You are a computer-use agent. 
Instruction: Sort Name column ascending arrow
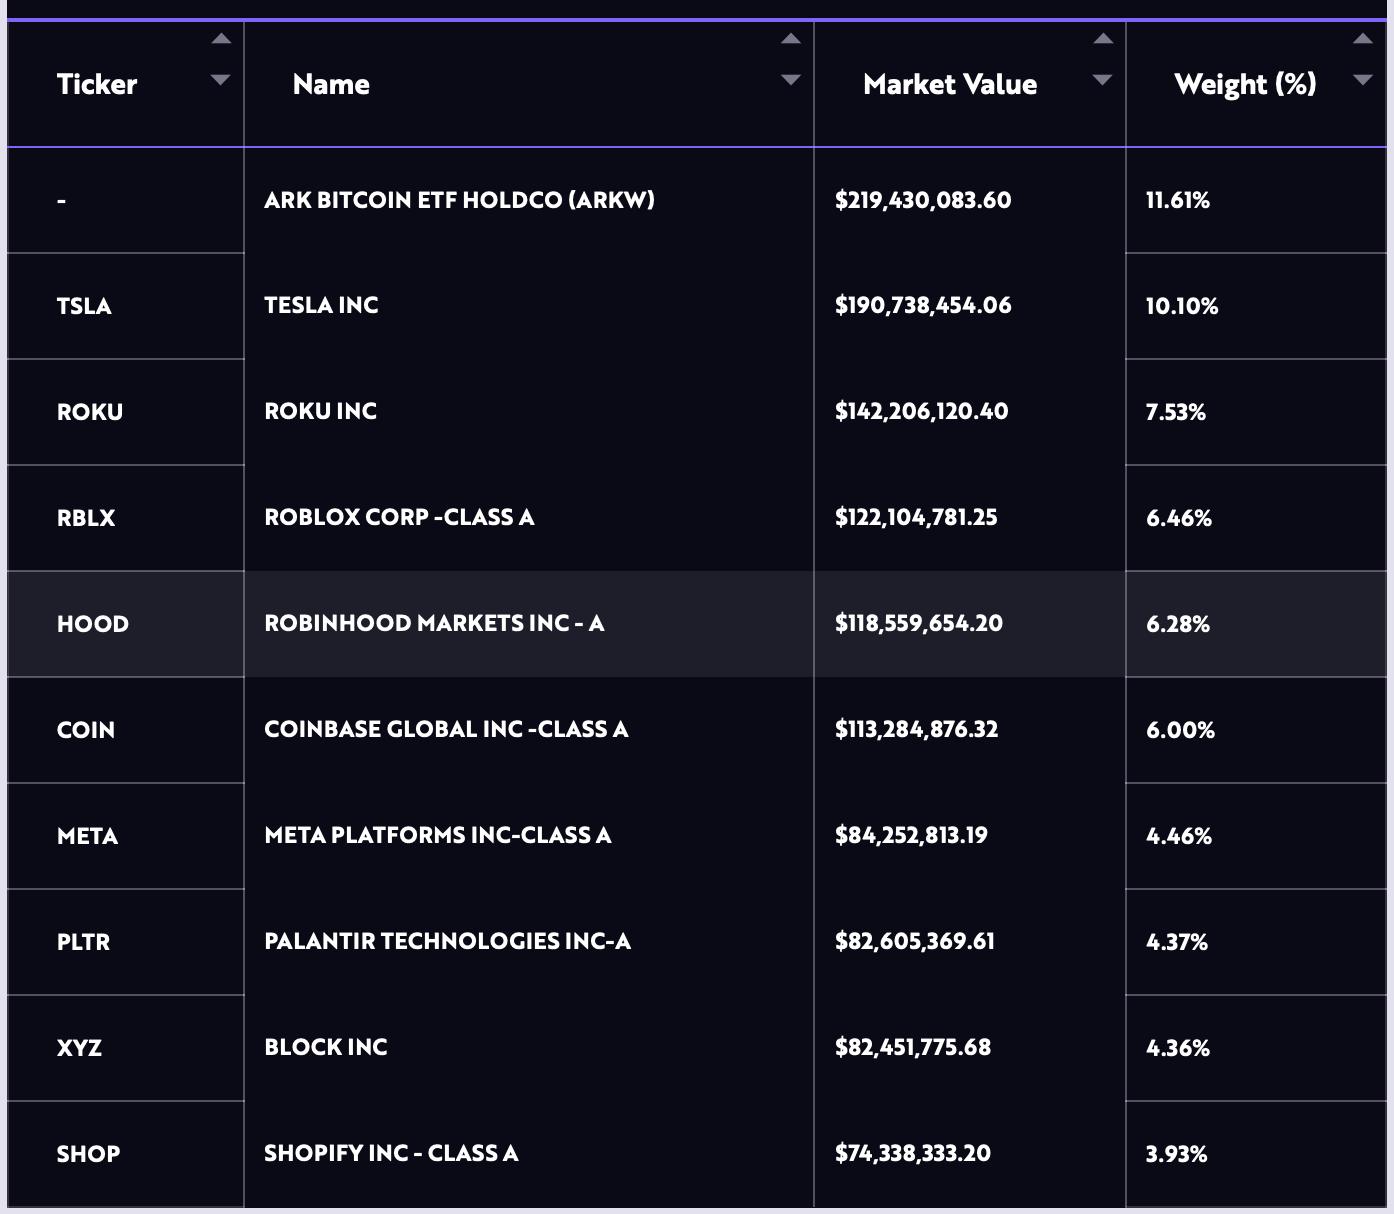click(791, 39)
